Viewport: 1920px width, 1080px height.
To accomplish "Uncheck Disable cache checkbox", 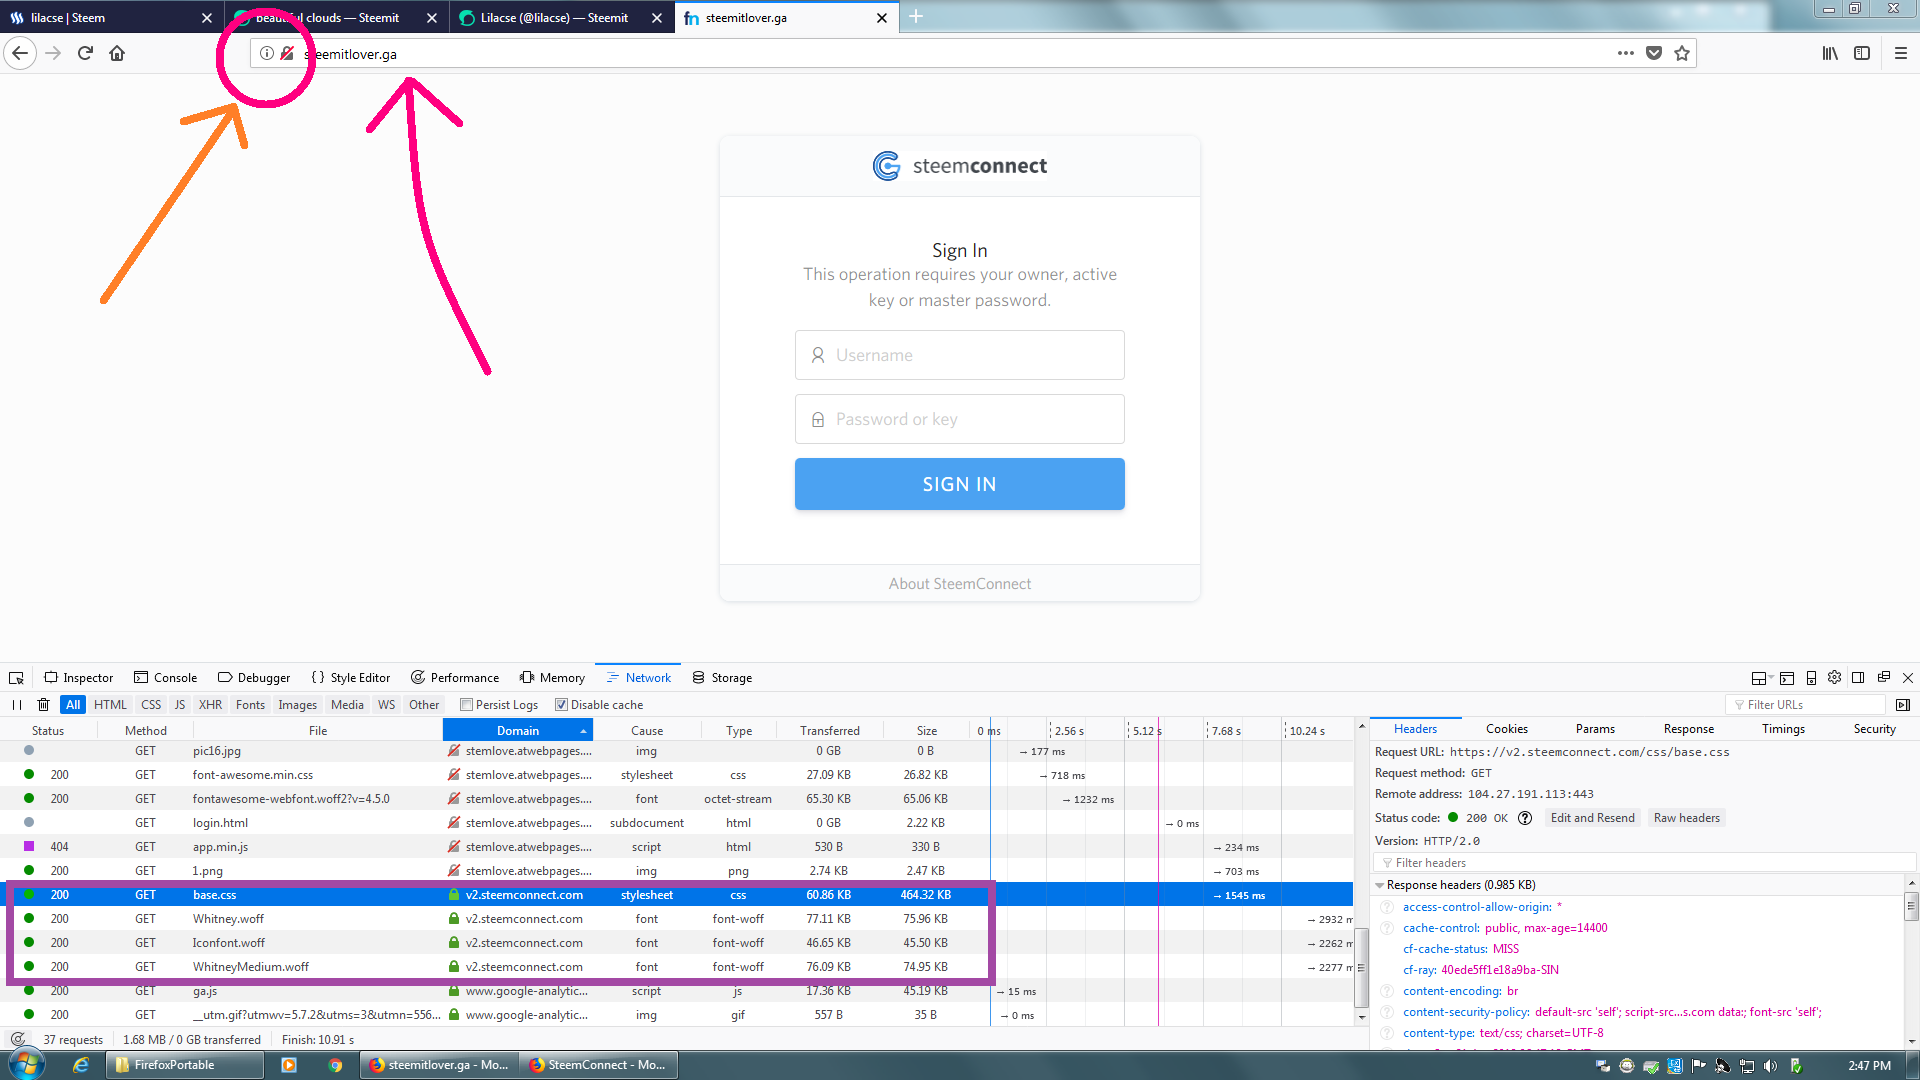I will (x=561, y=705).
